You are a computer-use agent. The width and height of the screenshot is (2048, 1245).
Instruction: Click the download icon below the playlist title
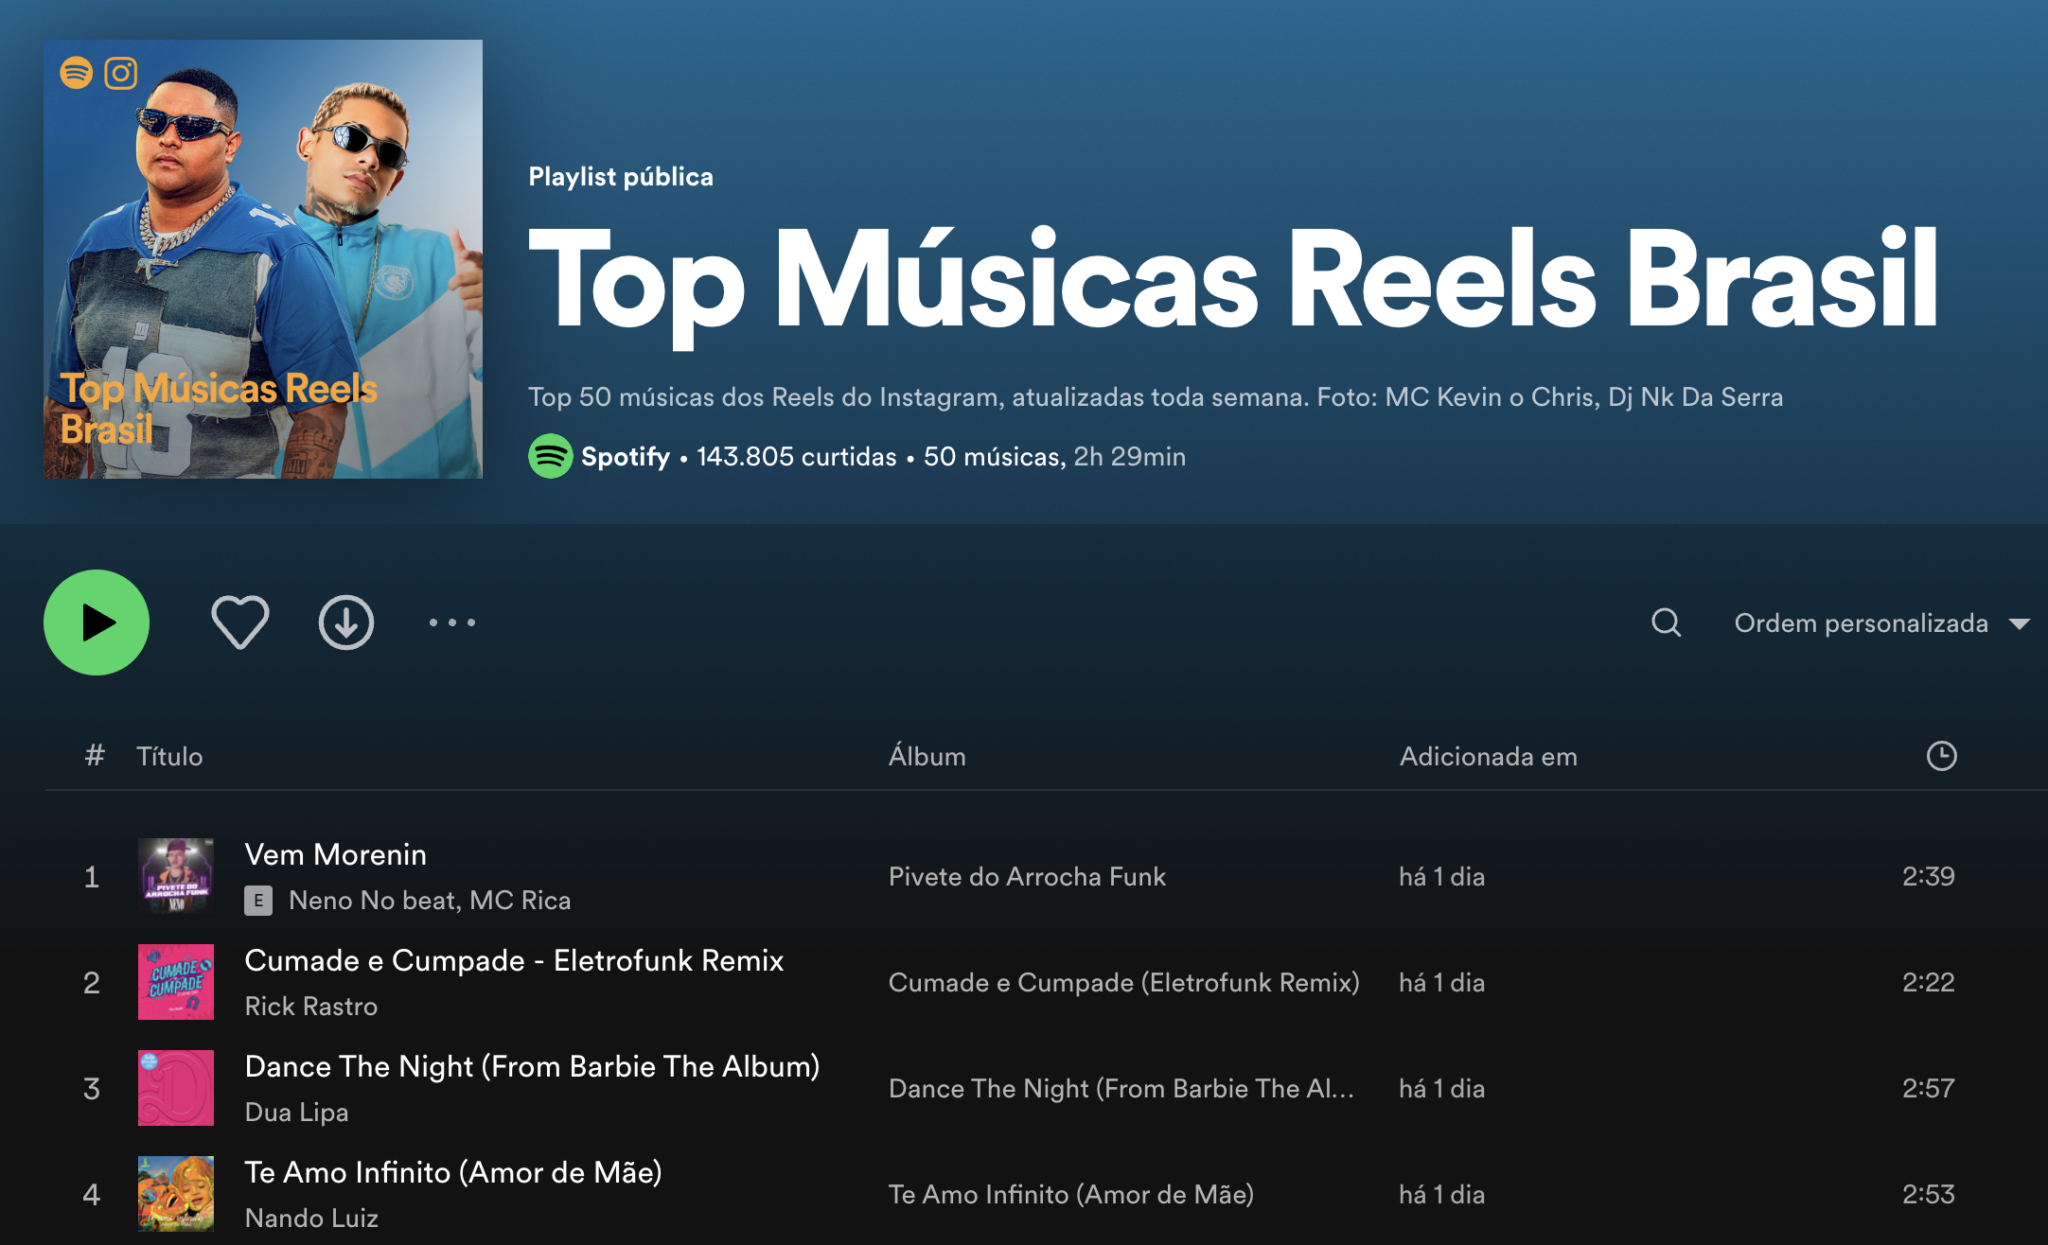[x=346, y=621]
